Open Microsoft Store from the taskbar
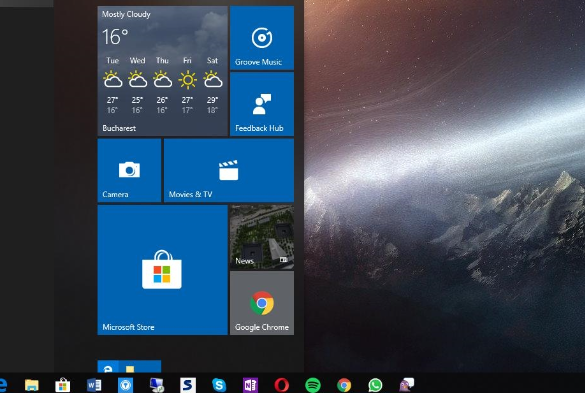The height and width of the screenshot is (393, 585). click(63, 385)
